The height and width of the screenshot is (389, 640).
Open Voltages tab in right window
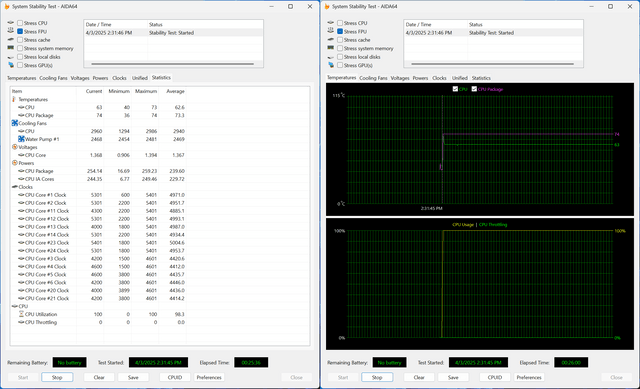[400, 78]
